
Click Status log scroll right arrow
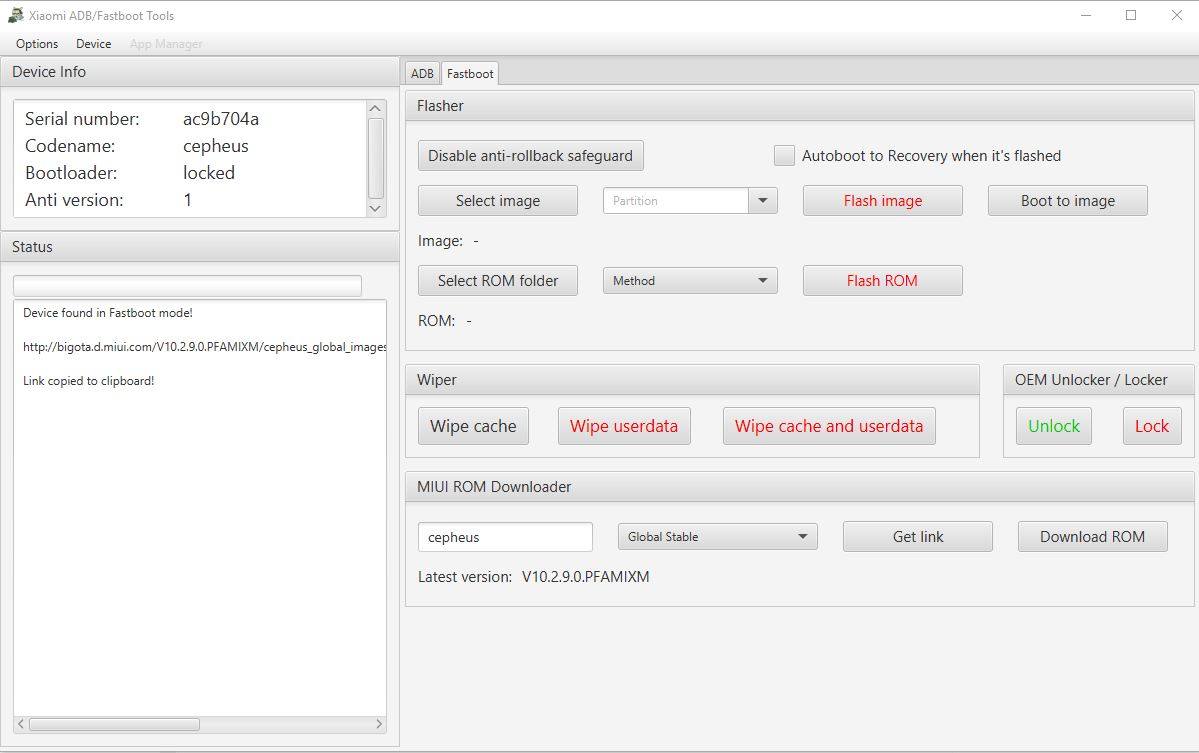click(379, 724)
